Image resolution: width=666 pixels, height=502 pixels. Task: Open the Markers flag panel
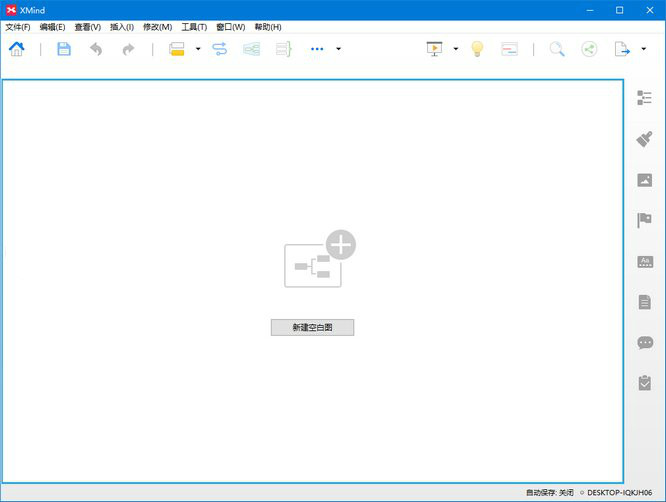pyautogui.click(x=644, y=221)
